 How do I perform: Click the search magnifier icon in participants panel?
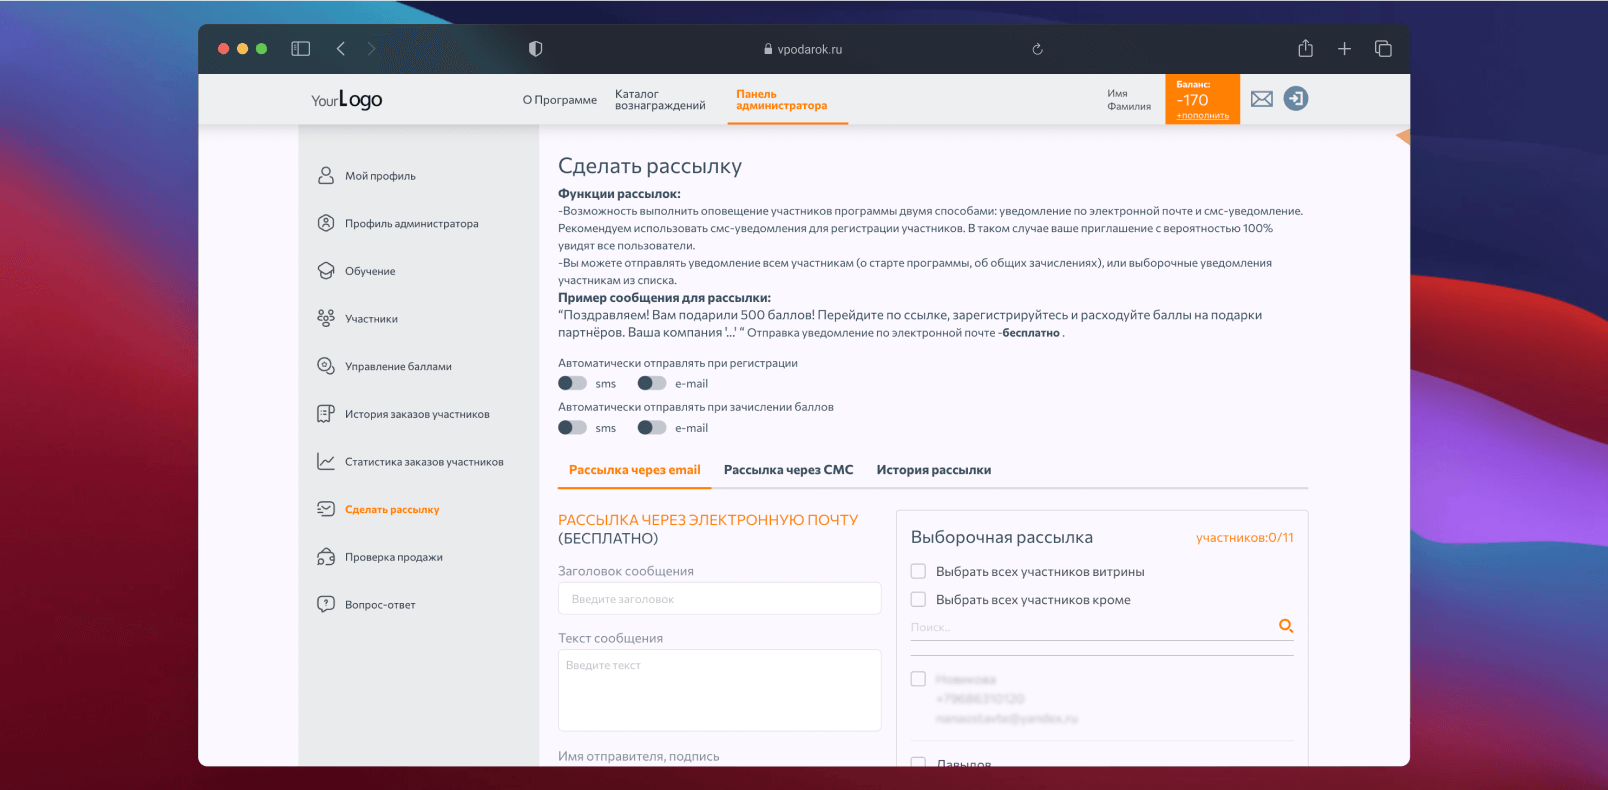click(1286, 626)
